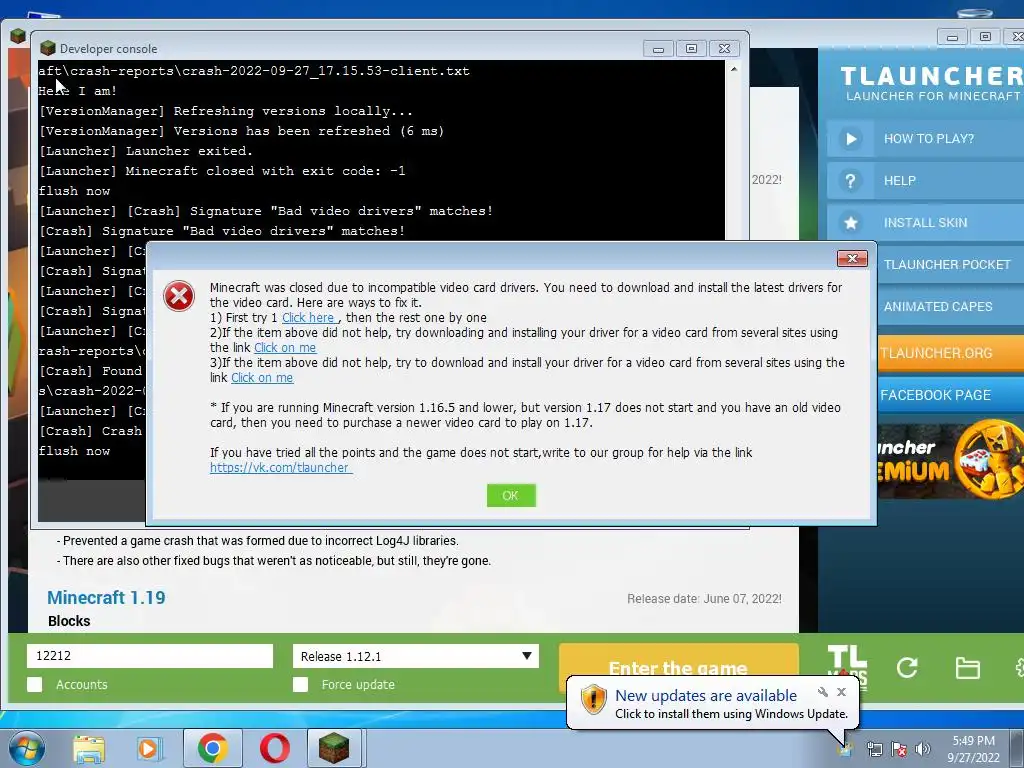Viewport: 1024px width, 768px height.
Task: Open Opera browser from taskbar
Action: click(x=275, y=748)
